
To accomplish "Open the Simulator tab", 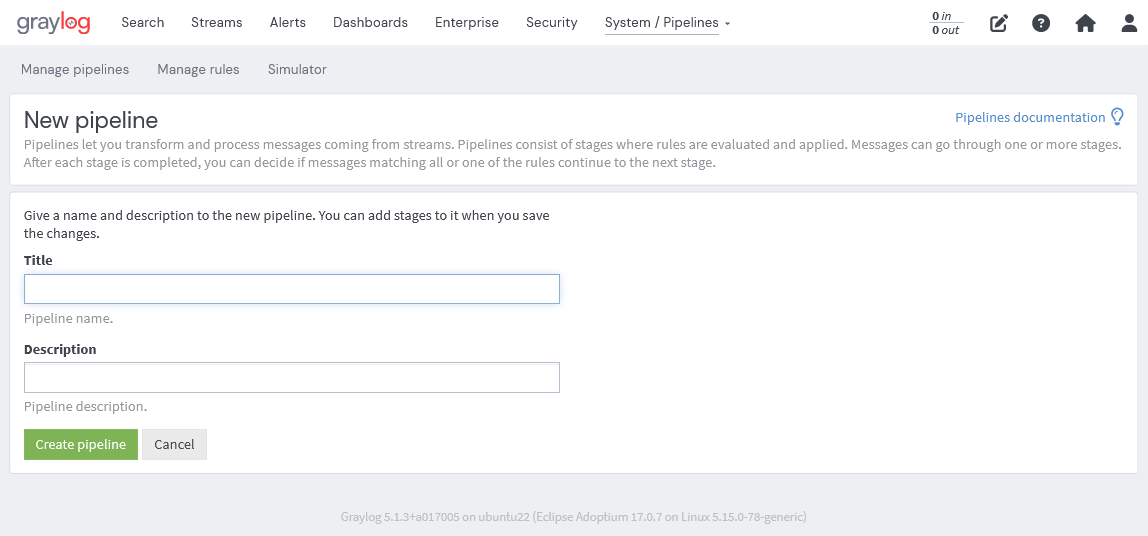I will 297,69.
